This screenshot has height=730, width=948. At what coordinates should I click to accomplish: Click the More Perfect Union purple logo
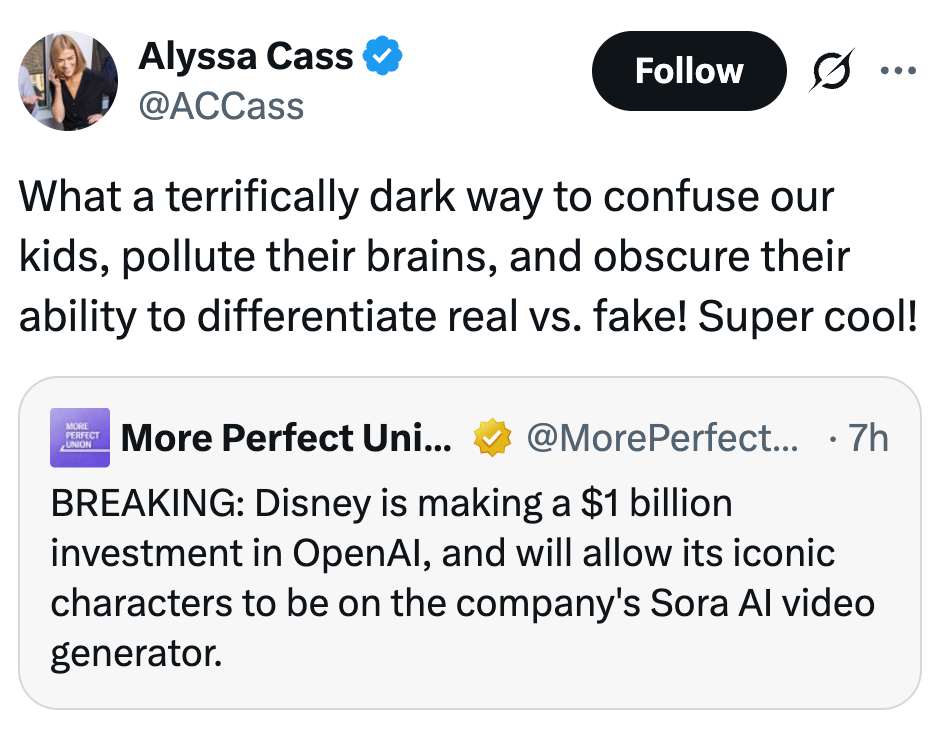pos(81,438)
